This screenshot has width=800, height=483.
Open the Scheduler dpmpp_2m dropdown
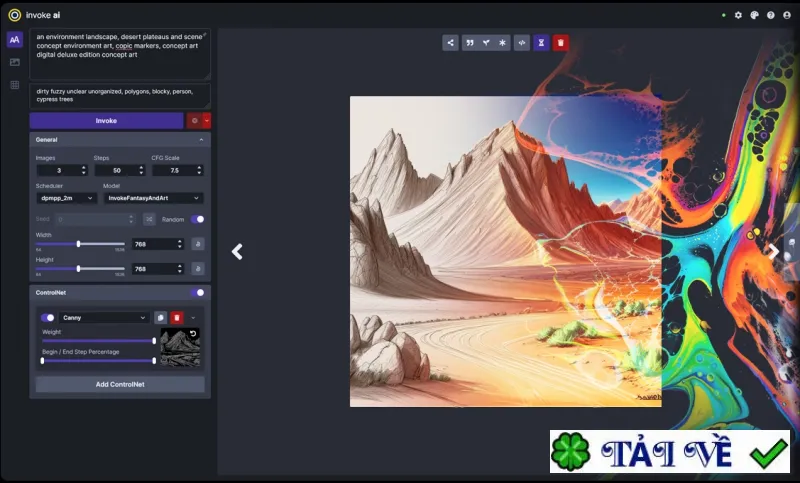(66, 198)
